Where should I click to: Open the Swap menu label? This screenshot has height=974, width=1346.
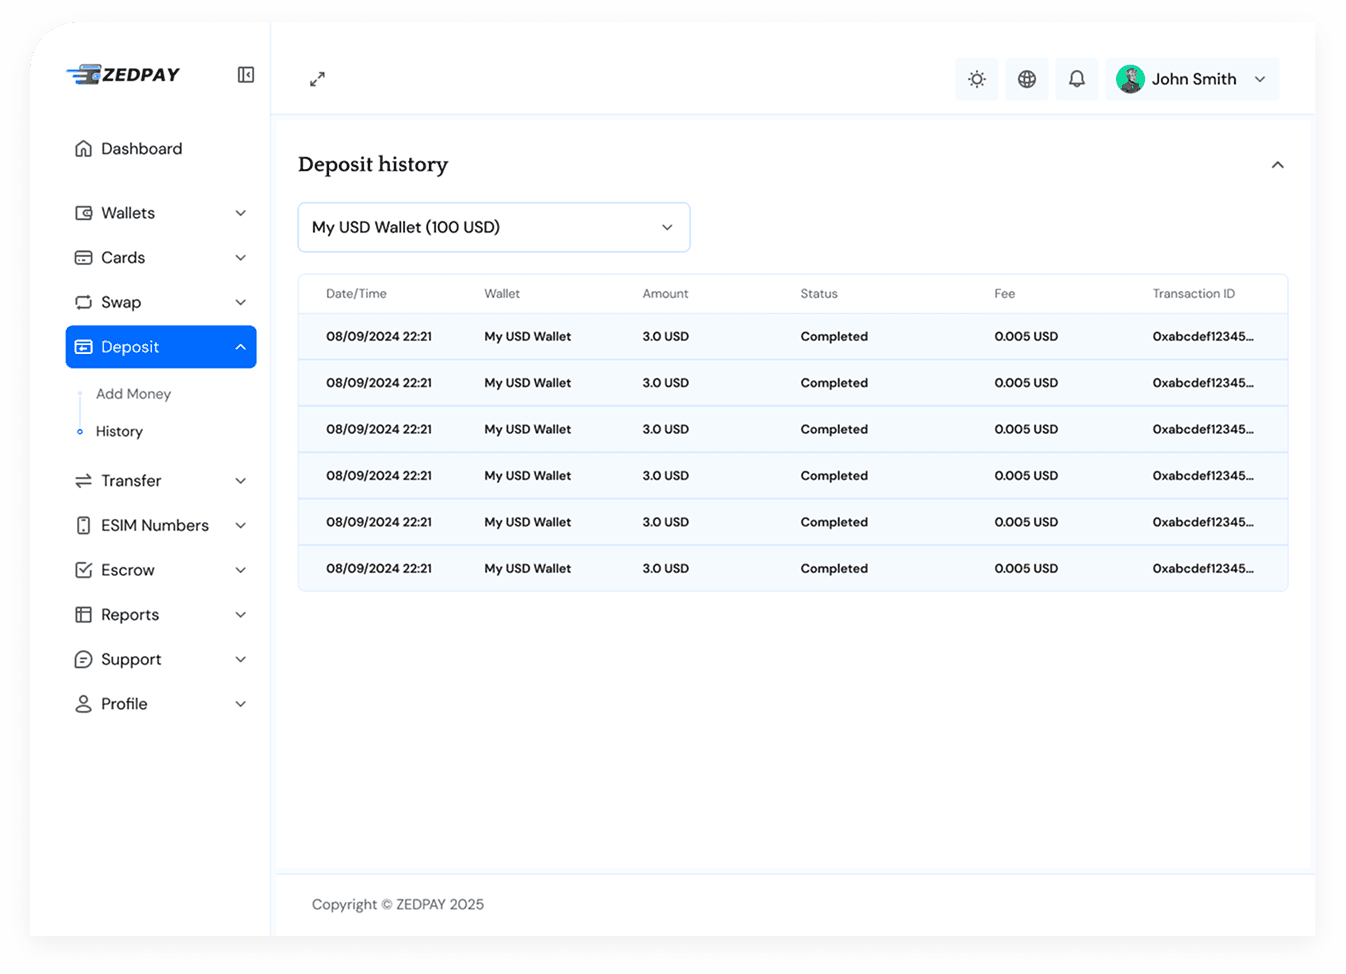coord(121,302)
